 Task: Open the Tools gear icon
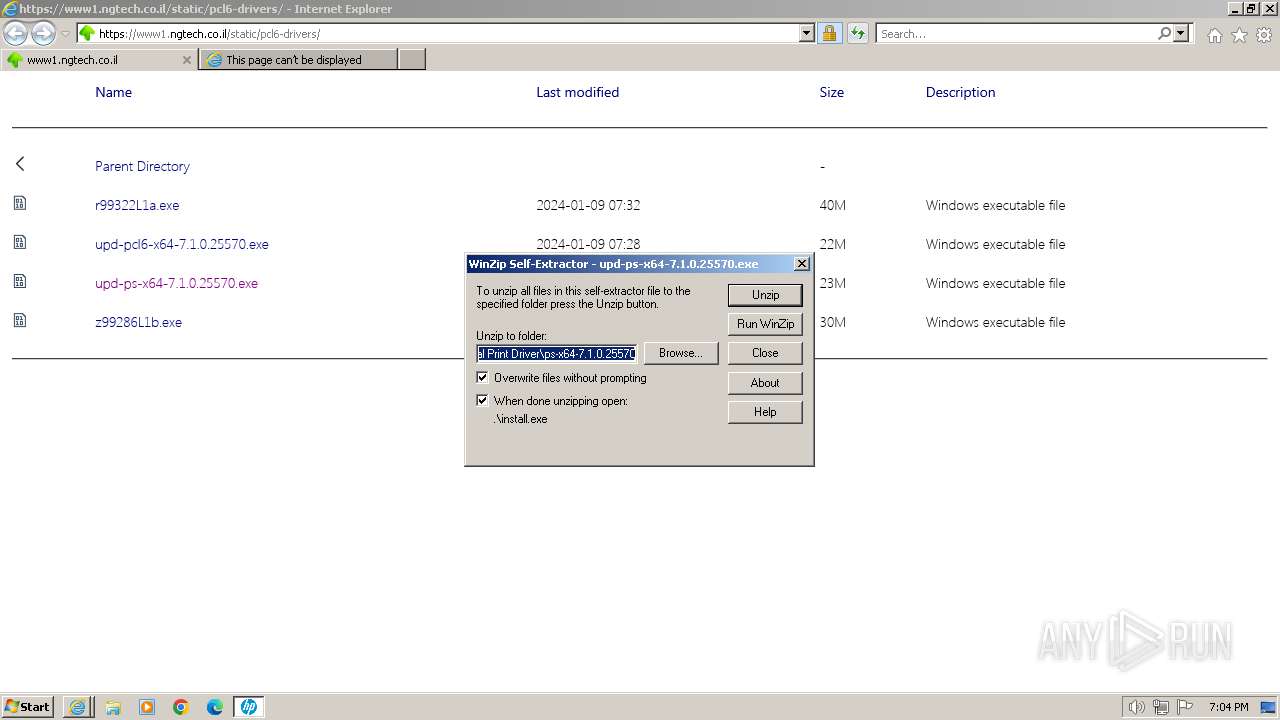coord(1264,35)
